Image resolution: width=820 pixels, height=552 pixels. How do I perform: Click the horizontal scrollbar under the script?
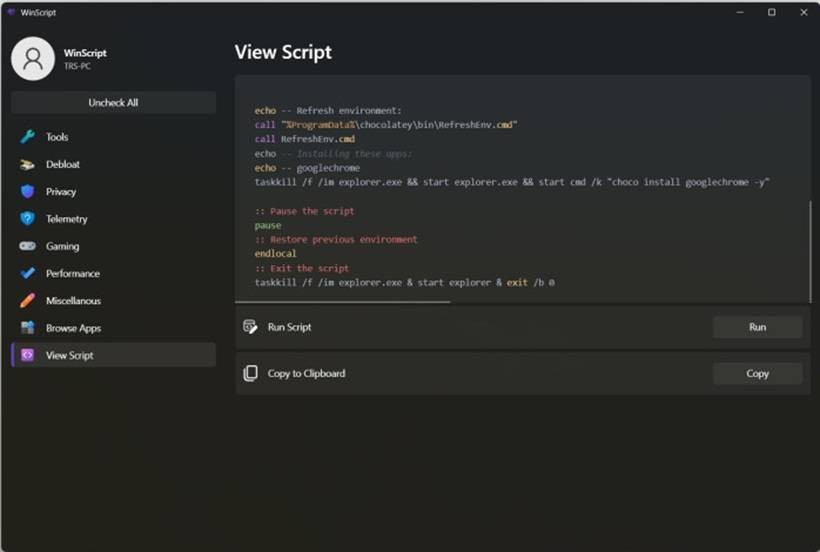point(343,302)
